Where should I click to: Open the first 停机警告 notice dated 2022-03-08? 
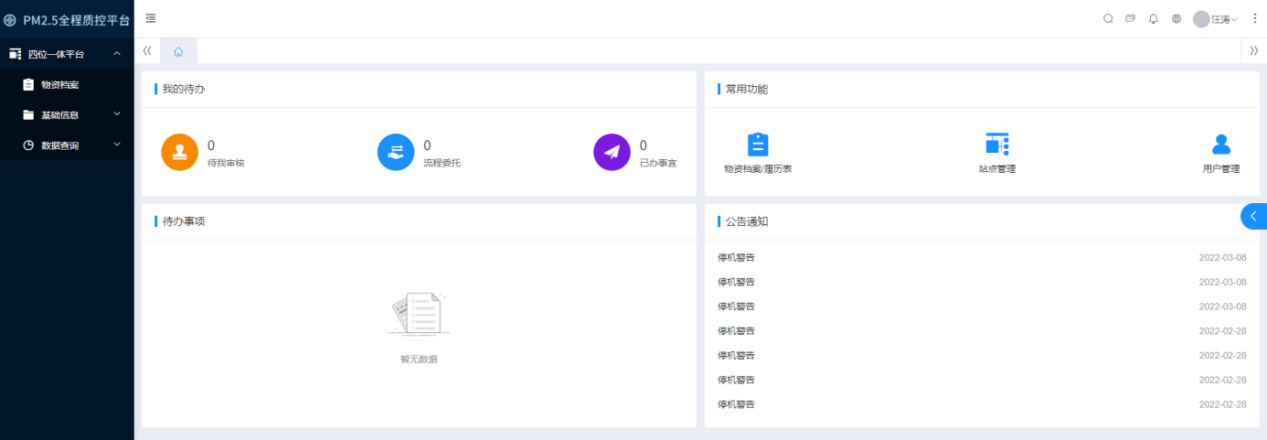(x=737, y=258)
